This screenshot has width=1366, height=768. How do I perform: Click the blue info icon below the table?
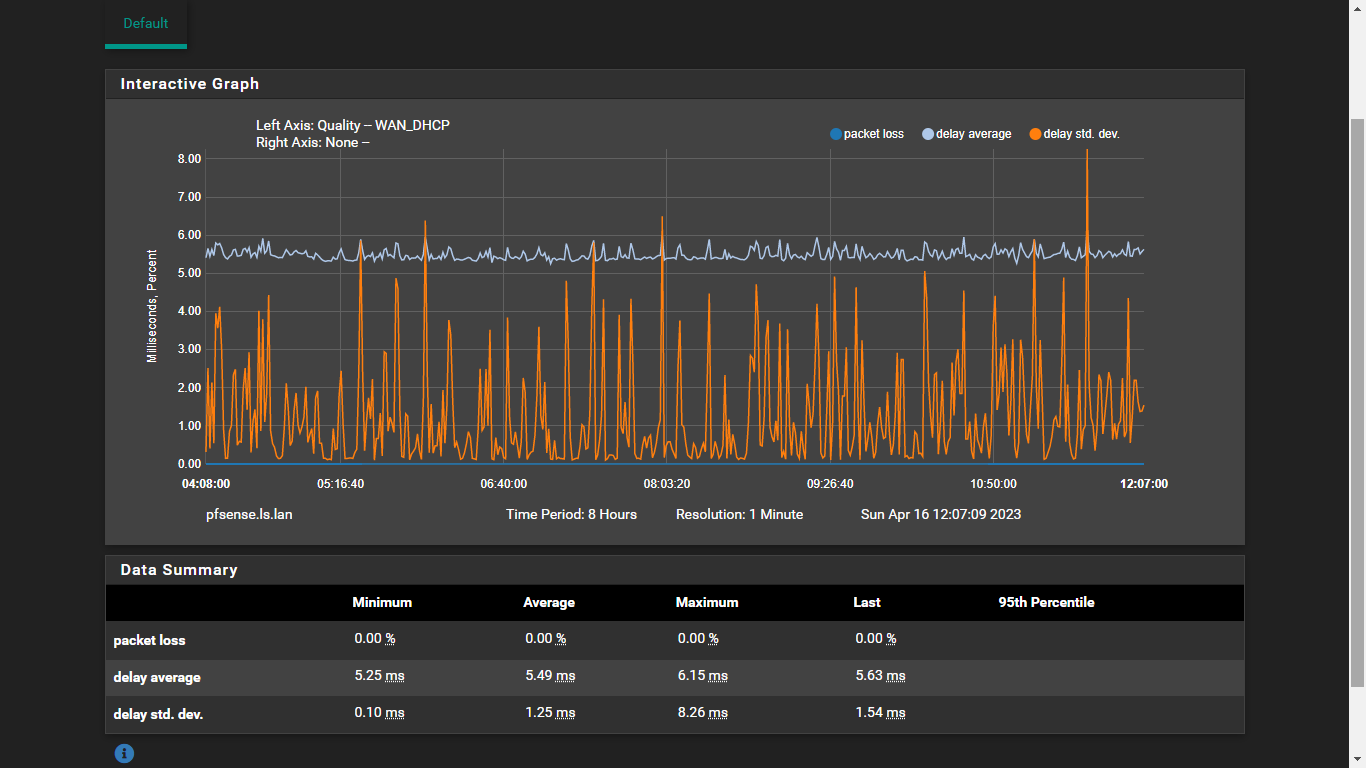(124, 754)
